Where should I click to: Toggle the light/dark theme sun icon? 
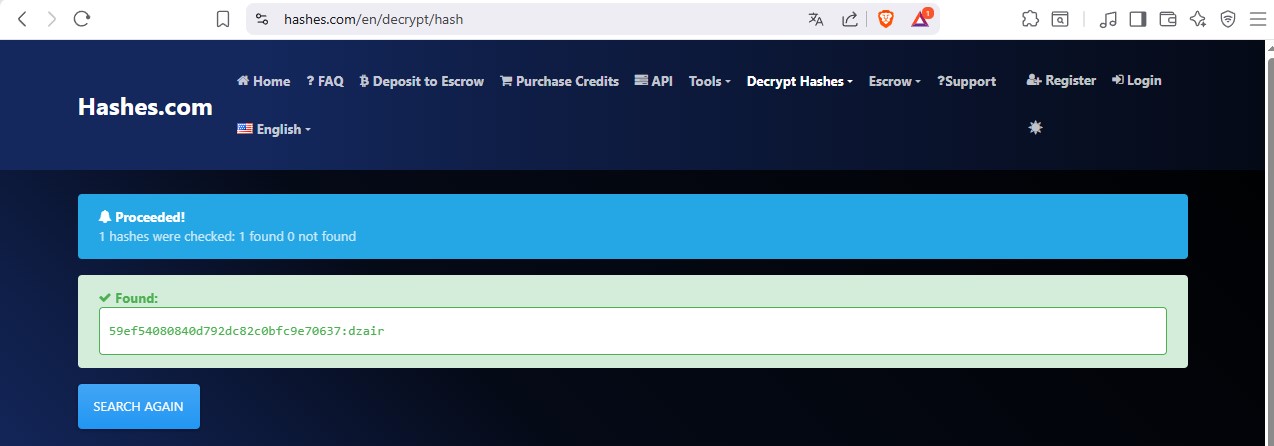tap(1035, 127)
